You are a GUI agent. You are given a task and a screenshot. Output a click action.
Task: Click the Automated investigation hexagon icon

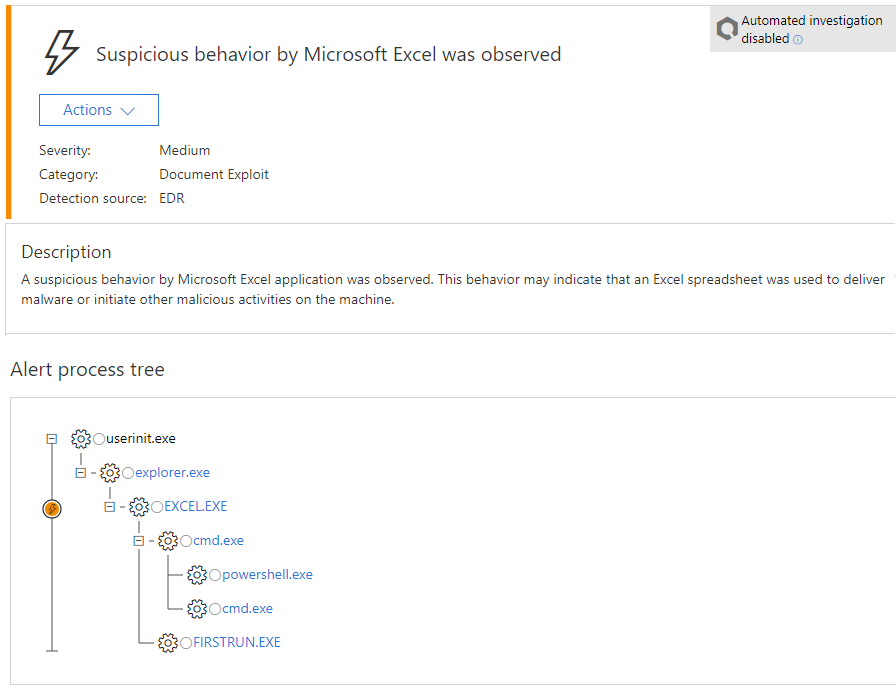coord(727,29)
